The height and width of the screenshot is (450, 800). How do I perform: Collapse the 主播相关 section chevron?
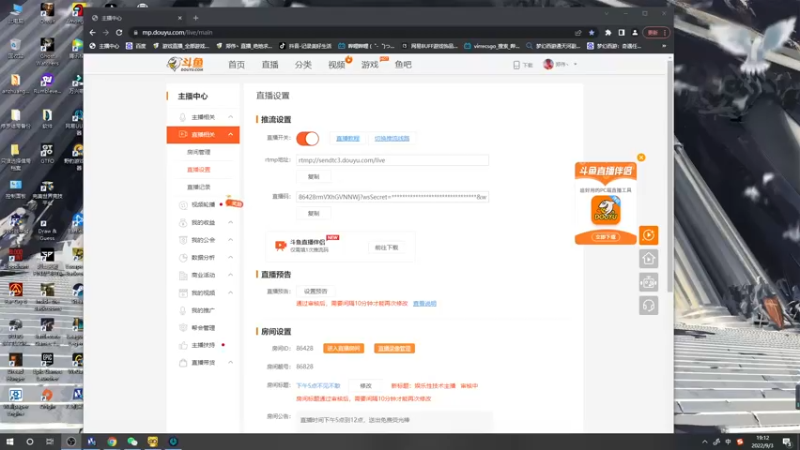[x=231, y=117]
